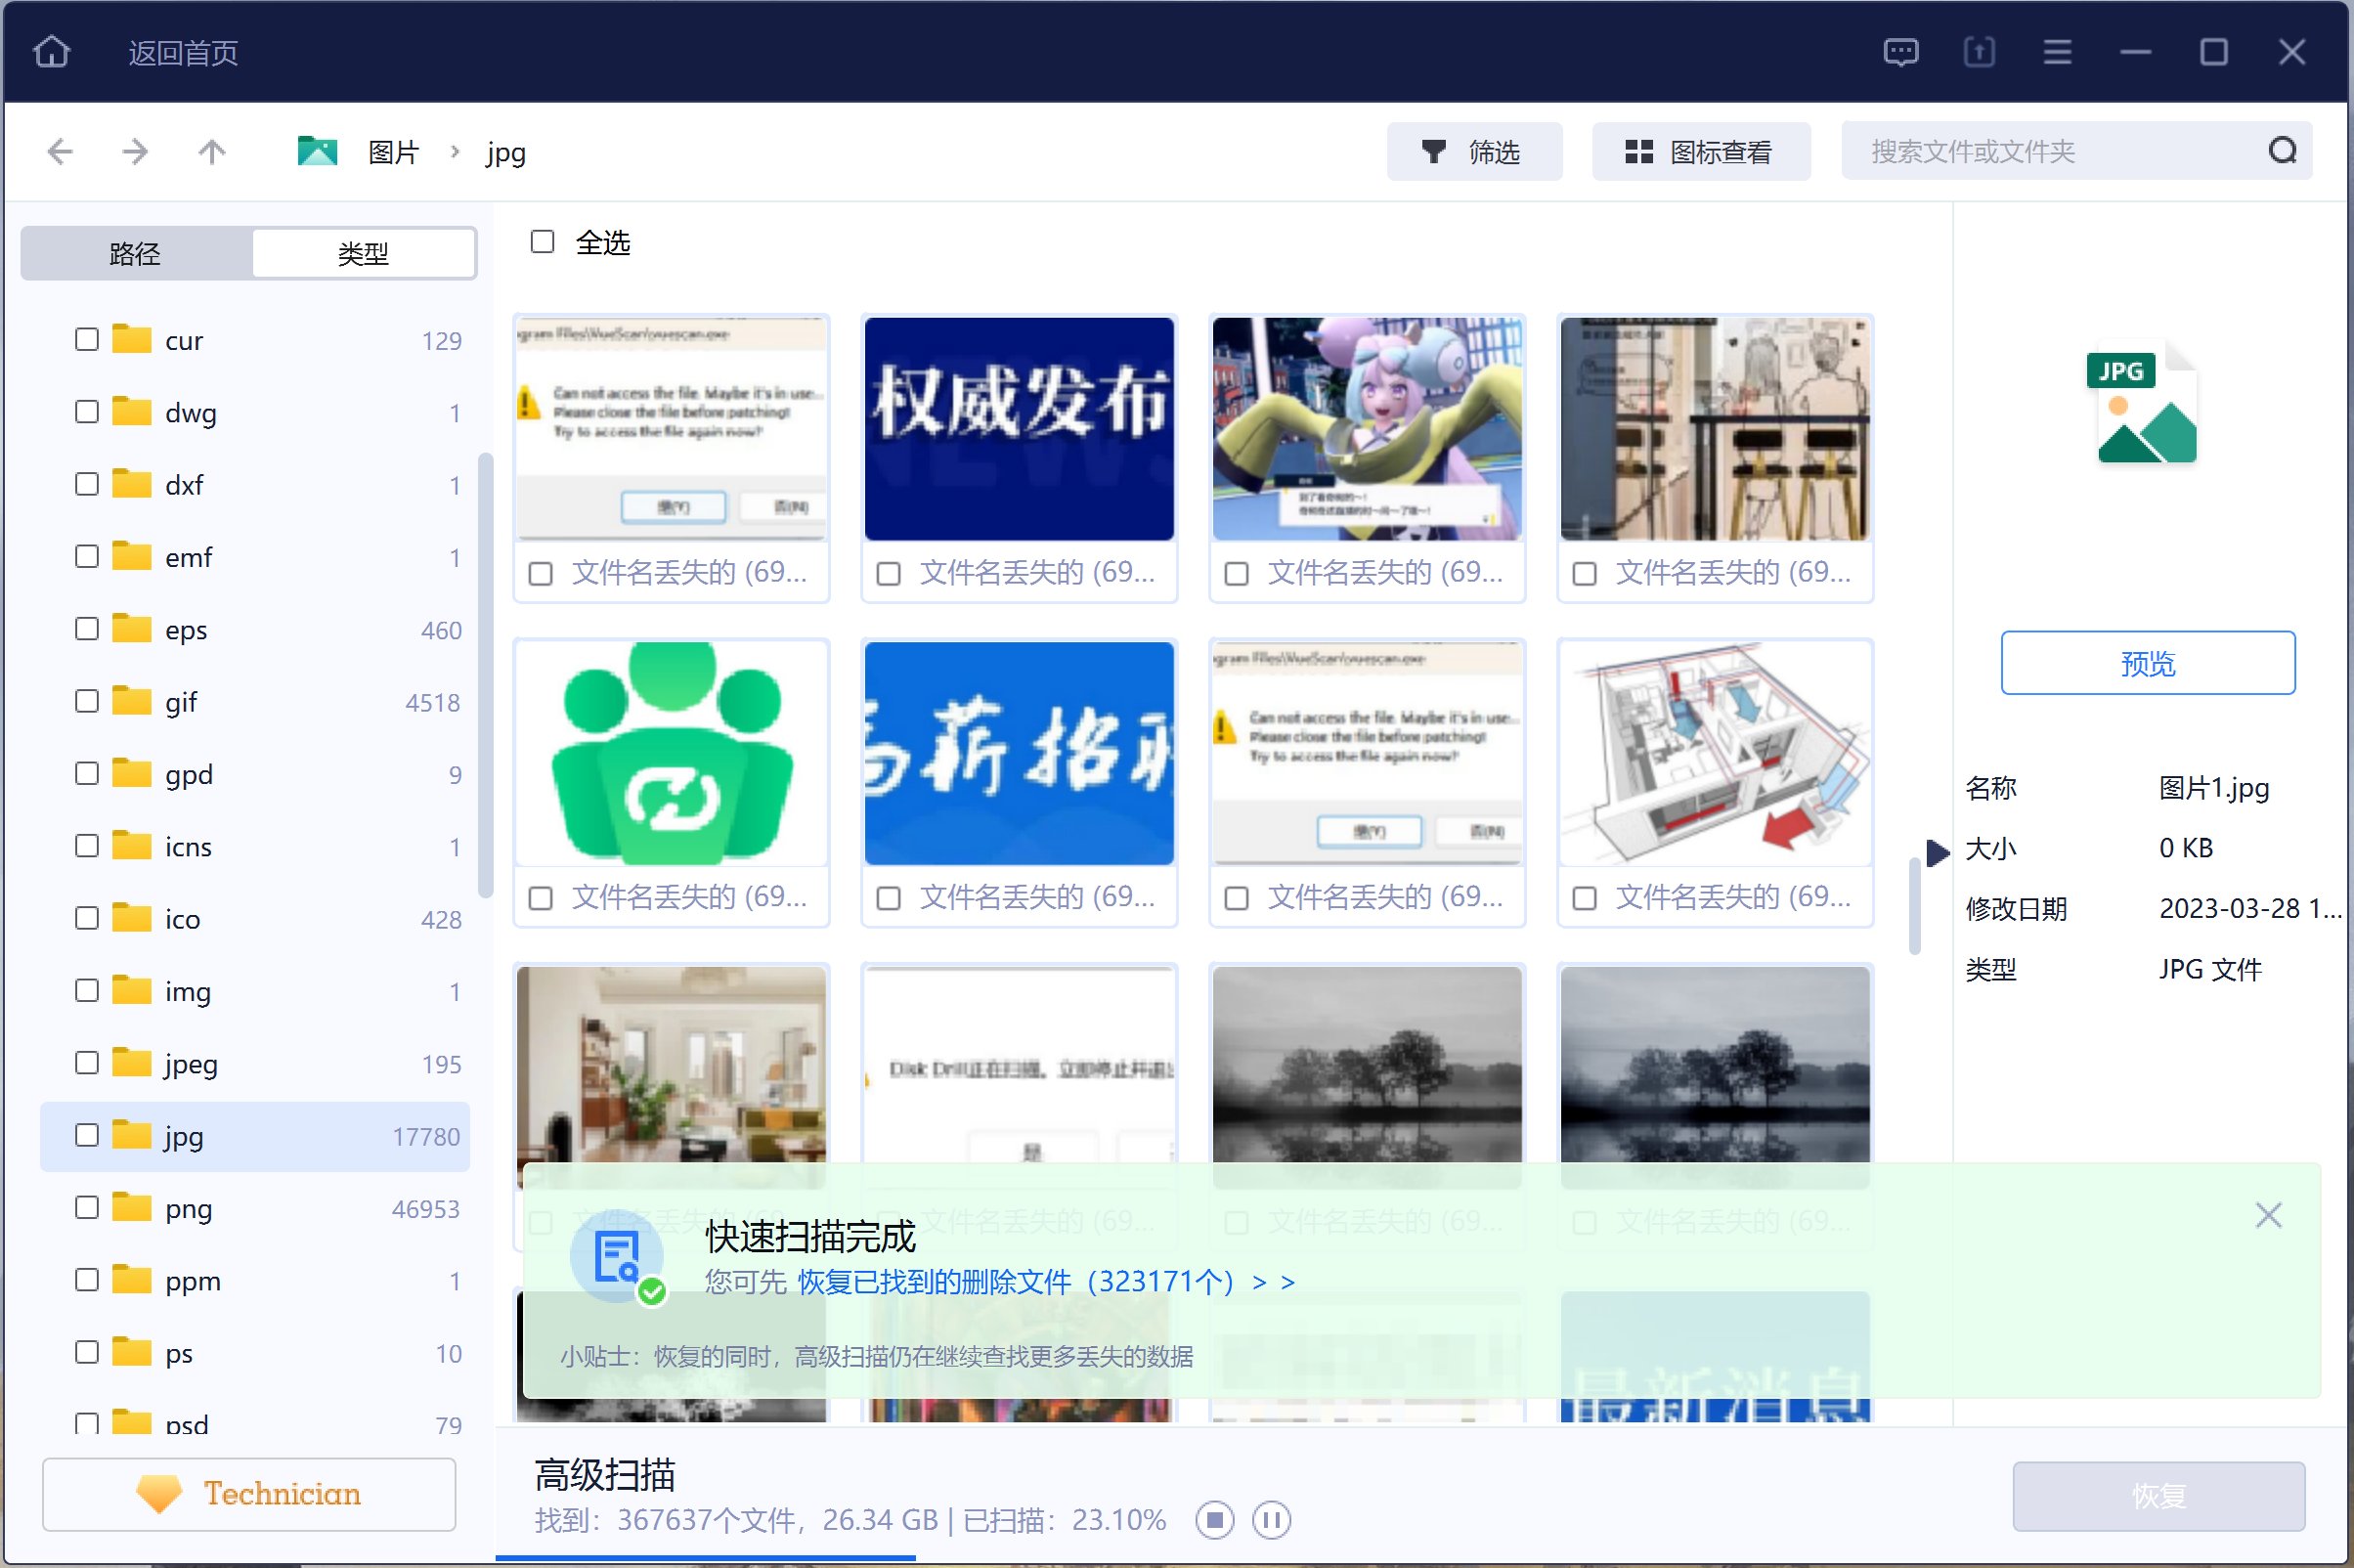Image resolution: width=2354 pixels, height=1568 pixels.
Task: Click the scan complete document icon
Action: [617, 1256]
